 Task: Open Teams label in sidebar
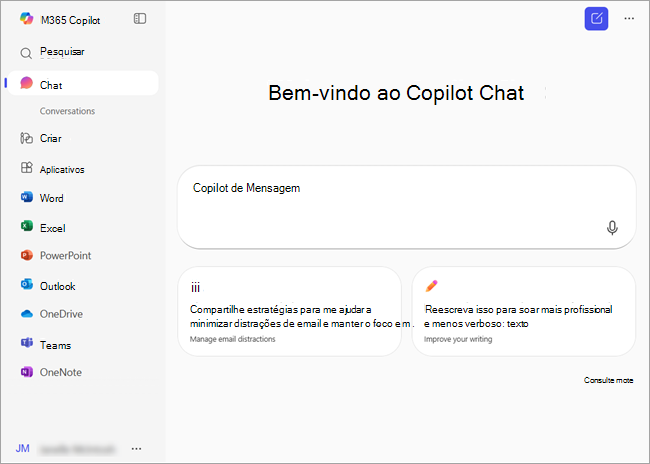tap(56, 345)
